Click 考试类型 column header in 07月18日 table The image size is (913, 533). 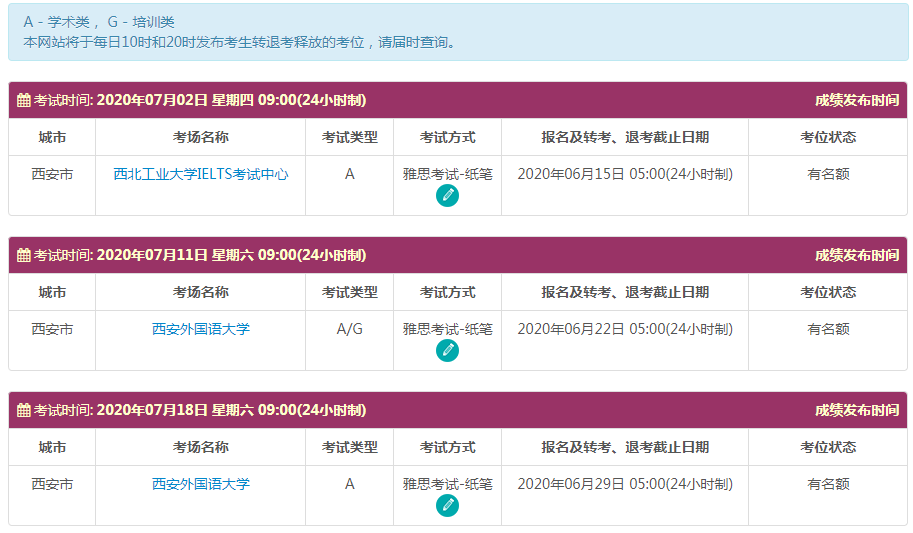(349, 447)
